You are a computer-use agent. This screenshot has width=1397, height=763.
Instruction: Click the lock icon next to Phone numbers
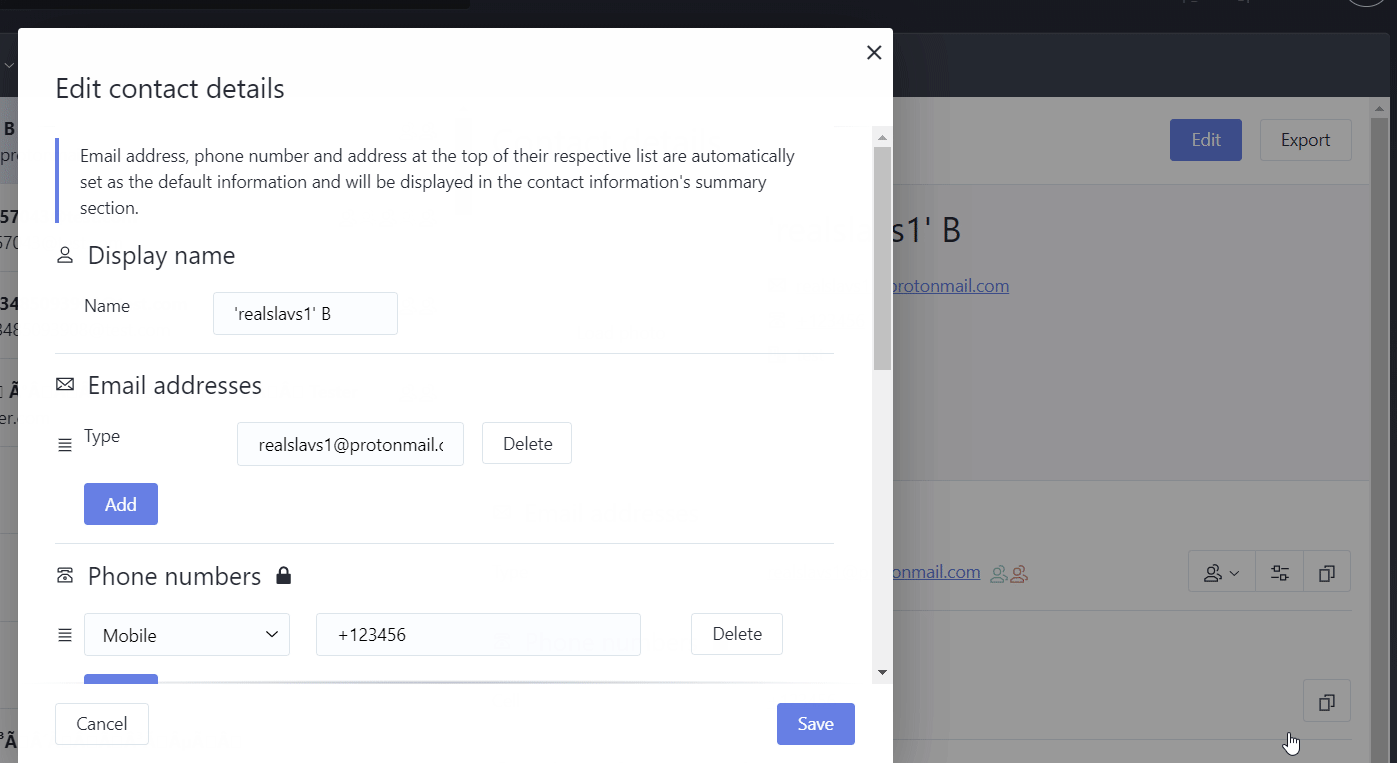click(283, 575)
